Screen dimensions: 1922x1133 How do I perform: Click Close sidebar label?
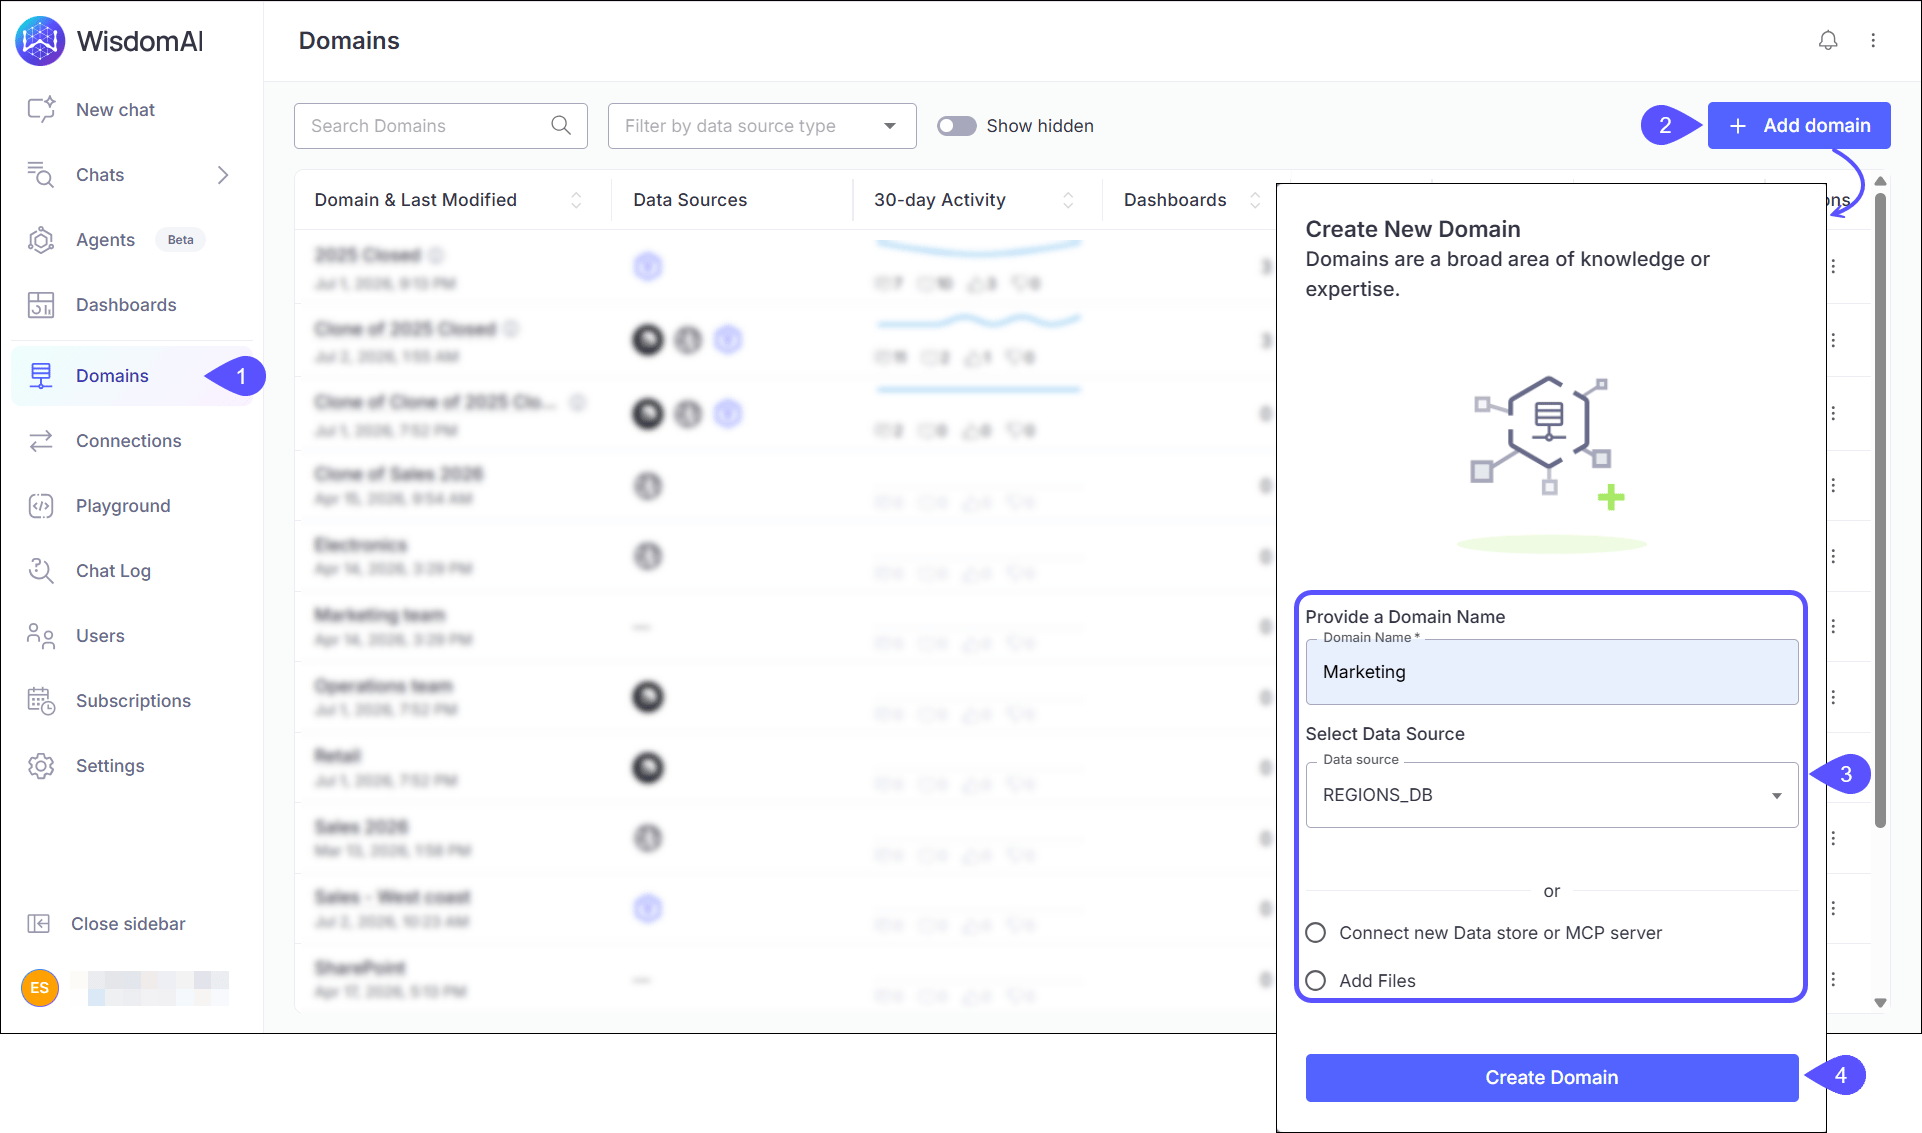coord(128,924)
